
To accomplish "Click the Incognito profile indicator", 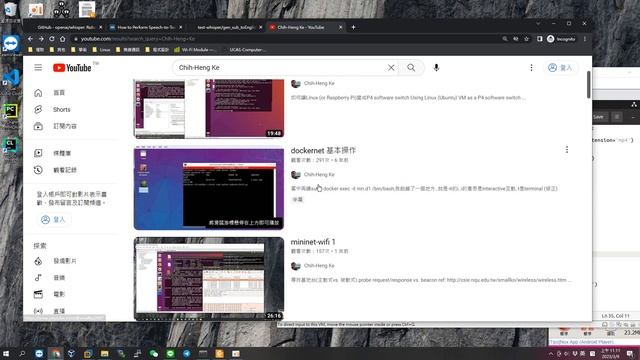I will point(561,39).
